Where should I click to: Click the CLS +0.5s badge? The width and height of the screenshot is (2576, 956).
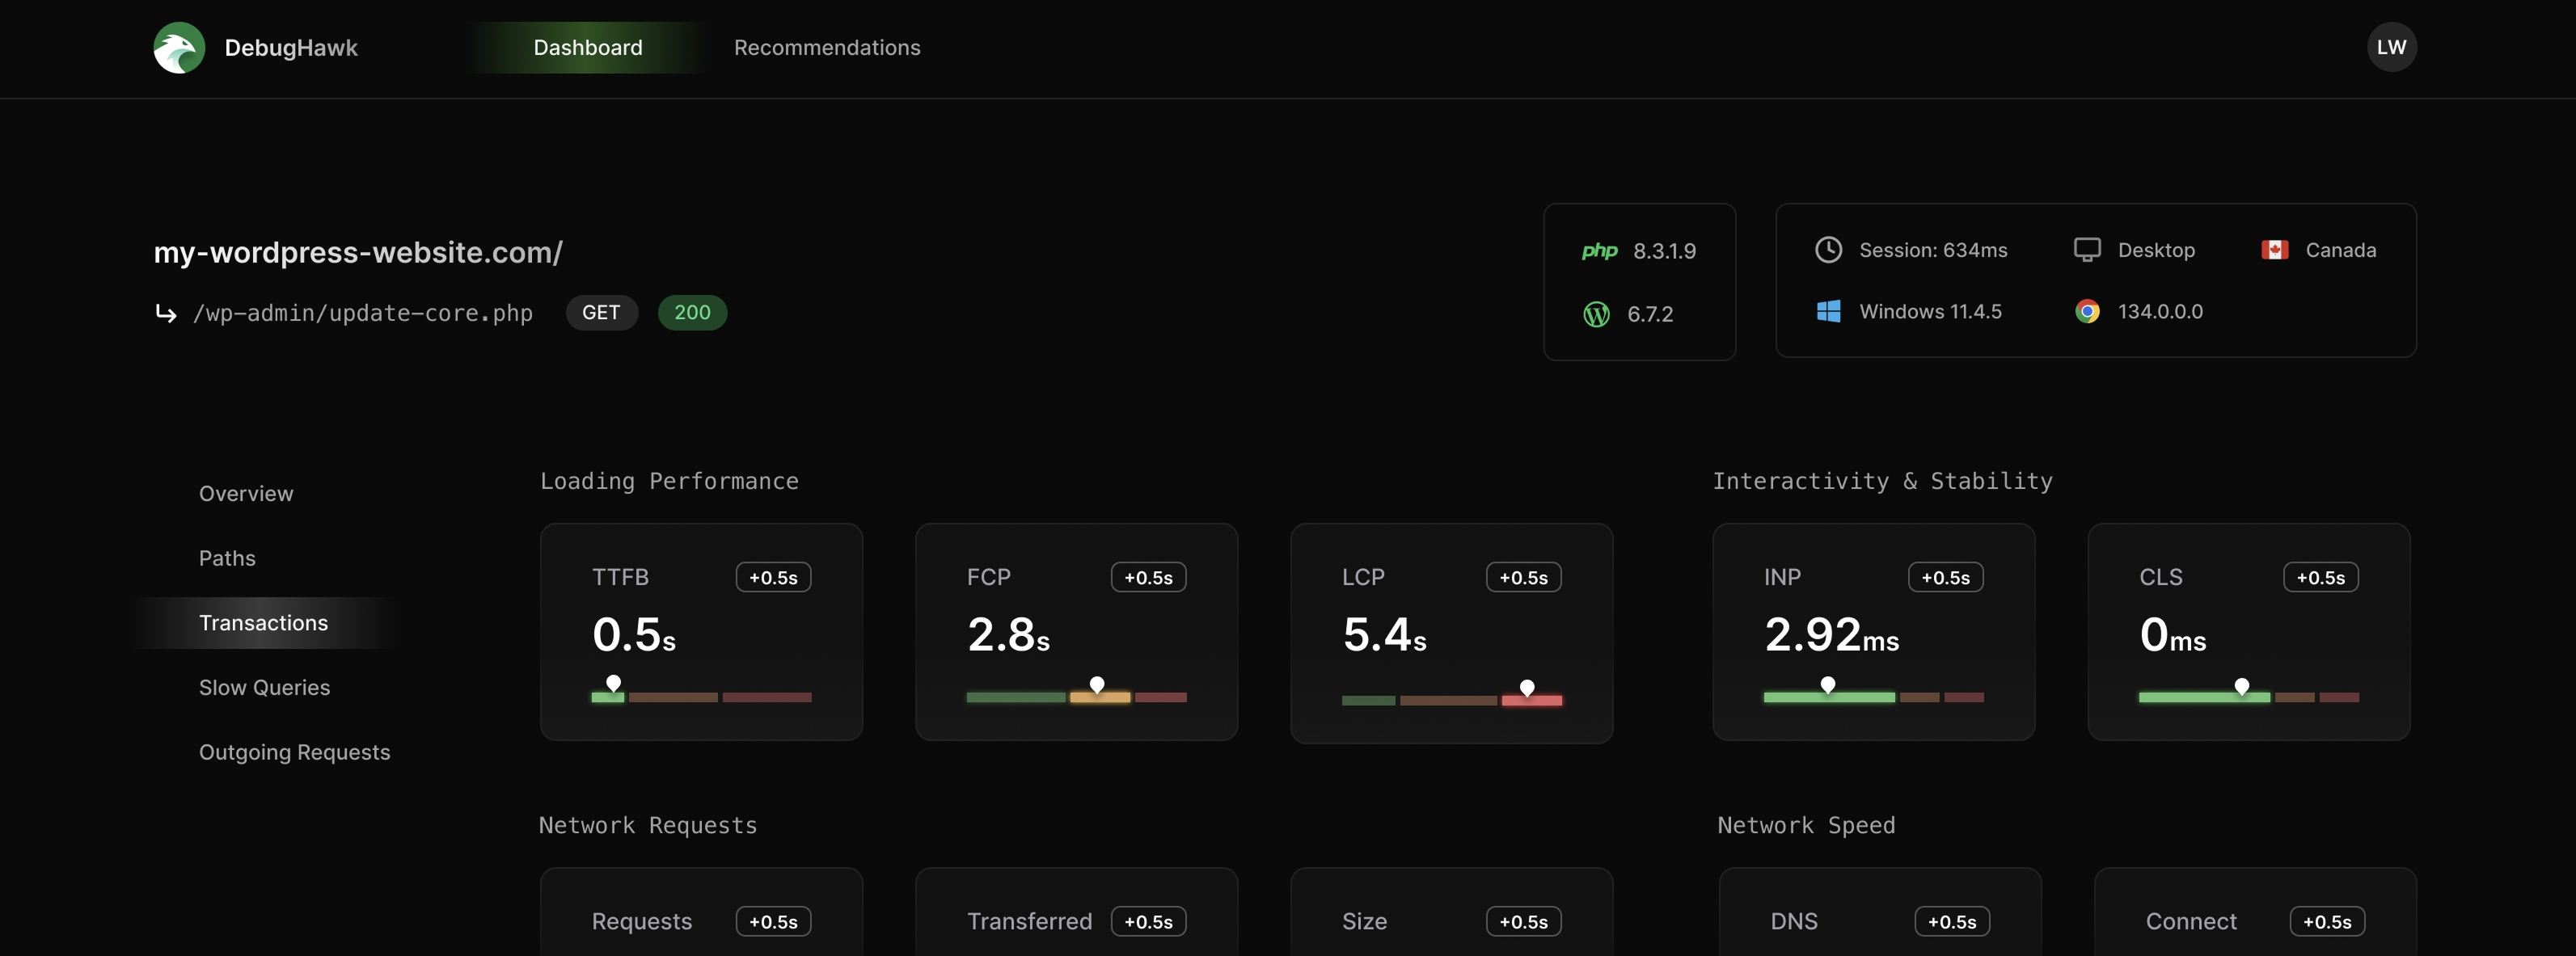click(2320, 577)
